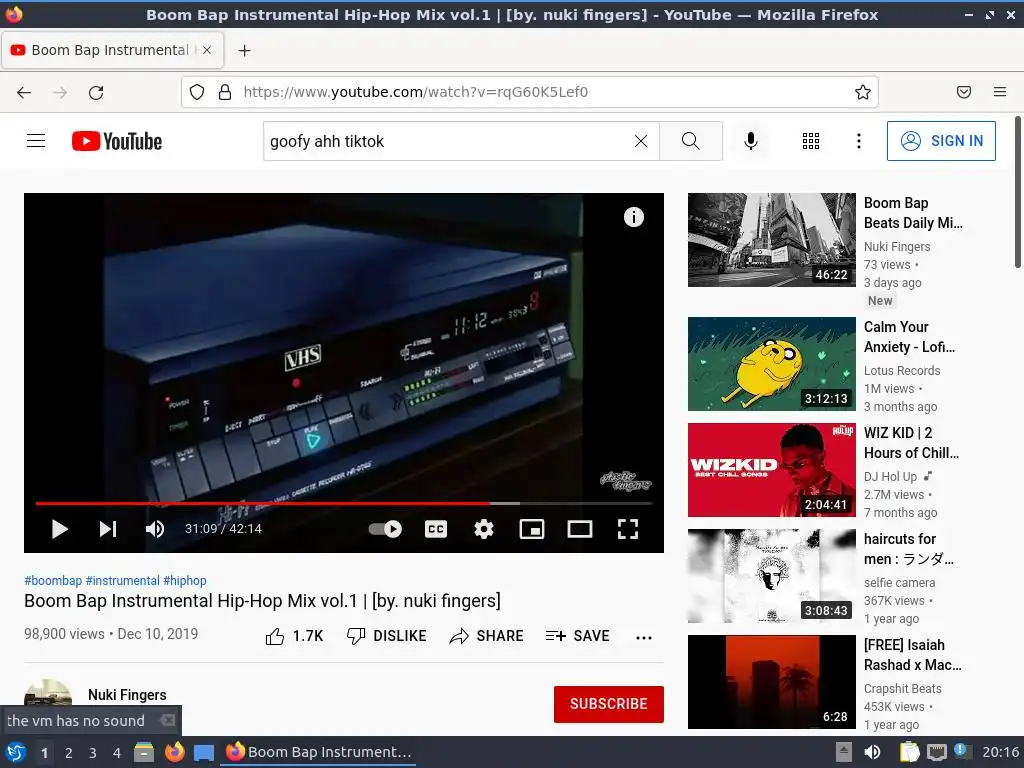This screenshot has width=1024, height=768.
Task: Toggle the autoplay switch
Action: (385, 529)
